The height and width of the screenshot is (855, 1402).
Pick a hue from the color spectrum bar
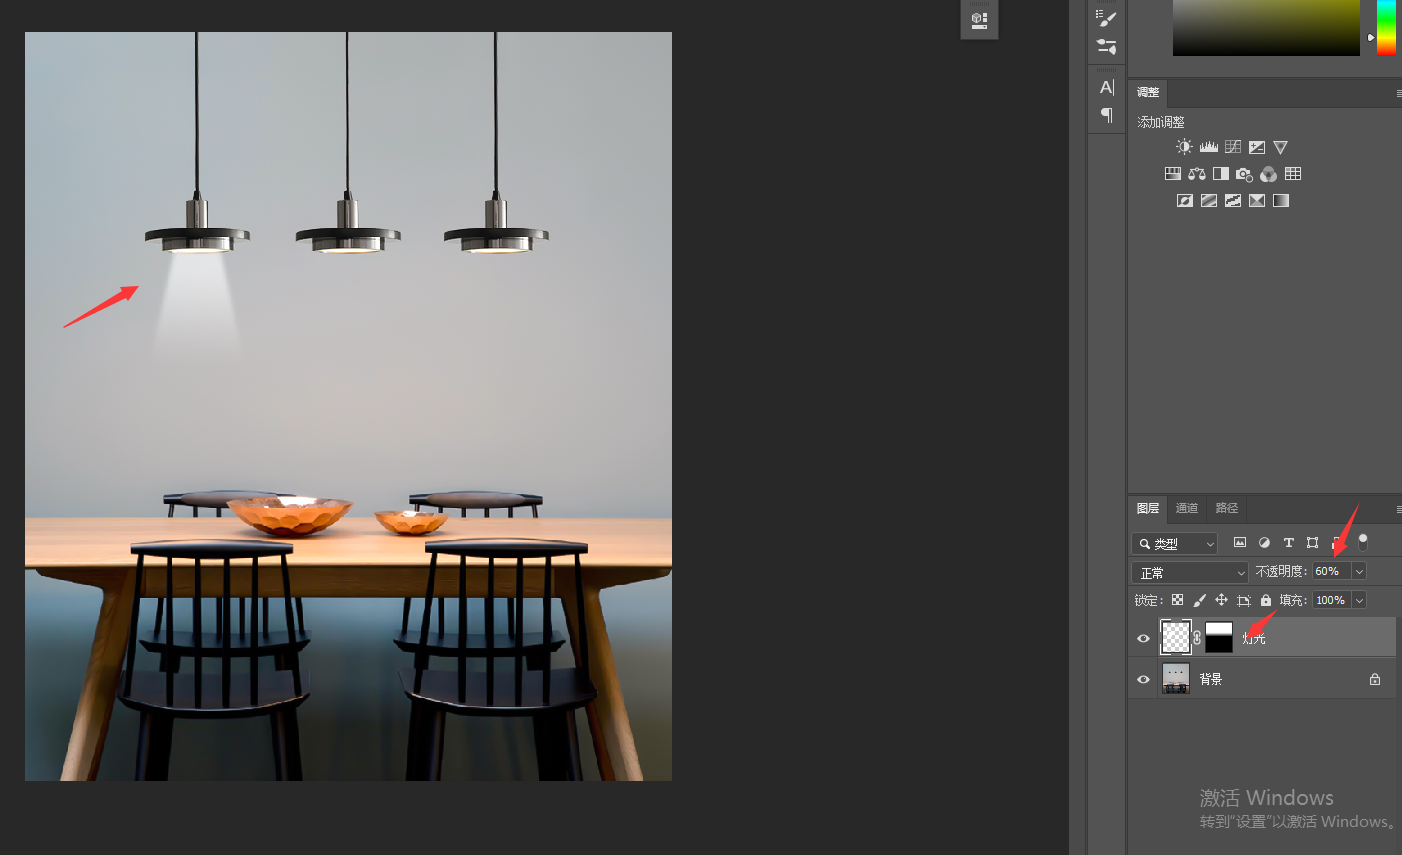(1386, 27)
